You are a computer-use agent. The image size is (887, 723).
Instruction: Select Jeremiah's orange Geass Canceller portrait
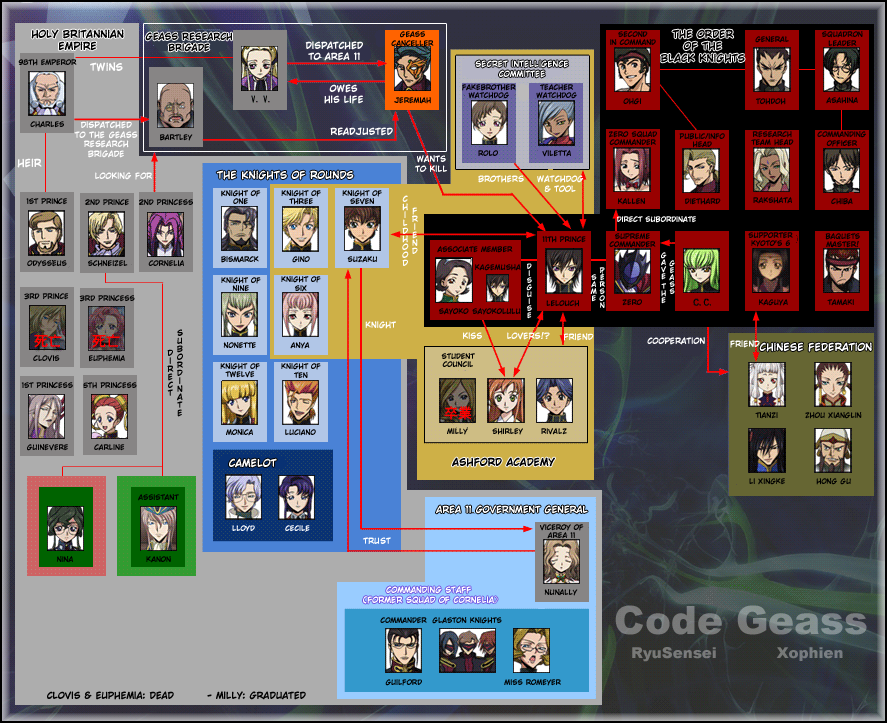(412, 68)
